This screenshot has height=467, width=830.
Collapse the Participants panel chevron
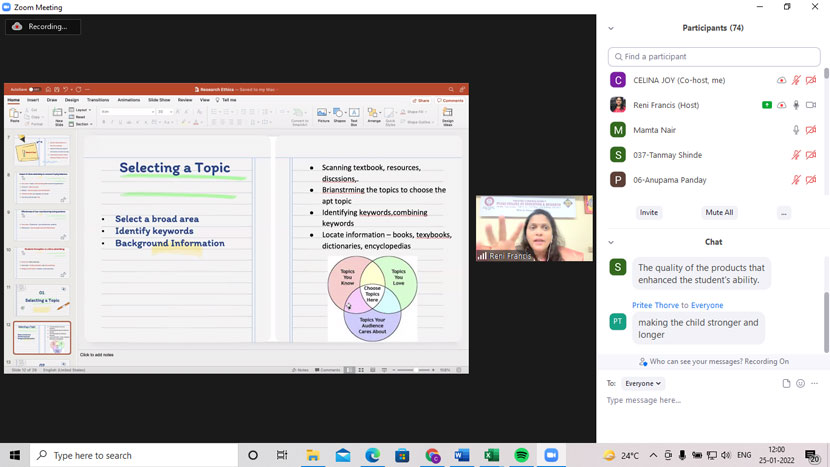point(612,28)
